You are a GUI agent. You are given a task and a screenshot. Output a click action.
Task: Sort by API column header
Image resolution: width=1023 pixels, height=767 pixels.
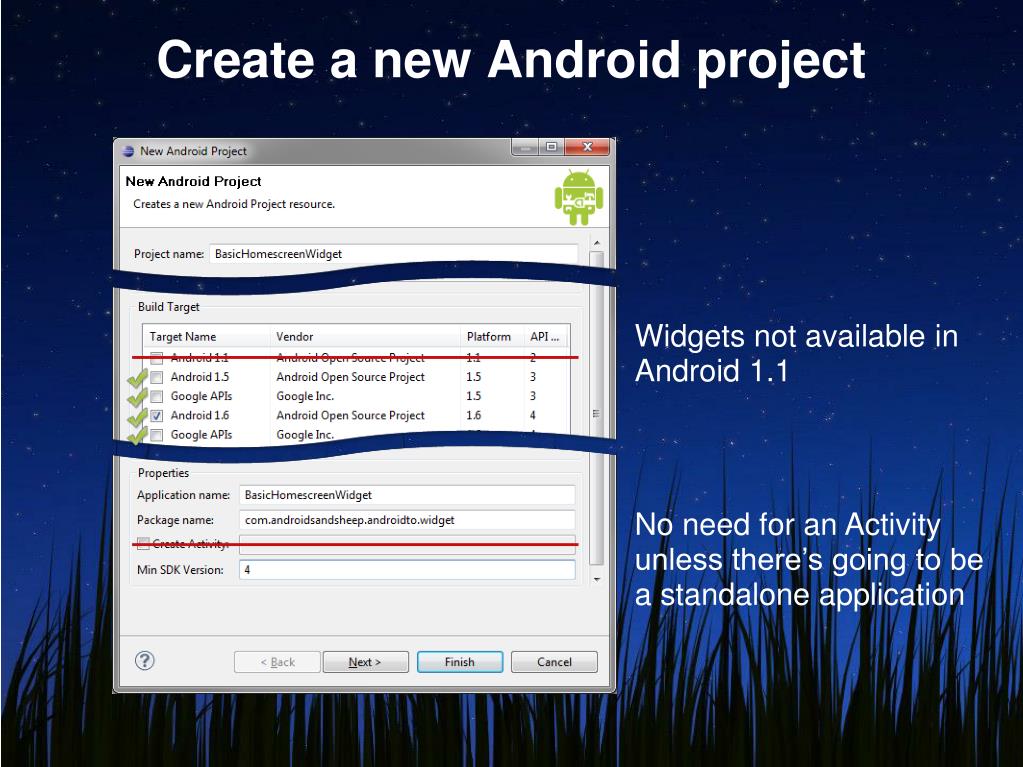pos(545,337)
